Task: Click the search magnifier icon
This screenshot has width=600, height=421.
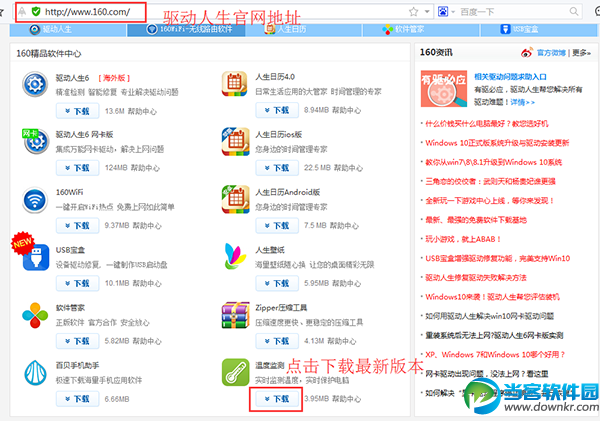Action: tap(574, 11)
